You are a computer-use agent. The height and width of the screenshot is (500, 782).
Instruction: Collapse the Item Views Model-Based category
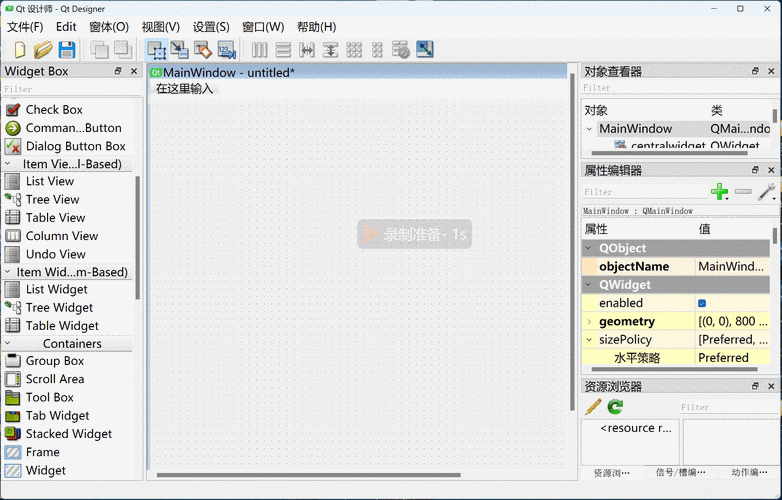[x=8, y=164]
